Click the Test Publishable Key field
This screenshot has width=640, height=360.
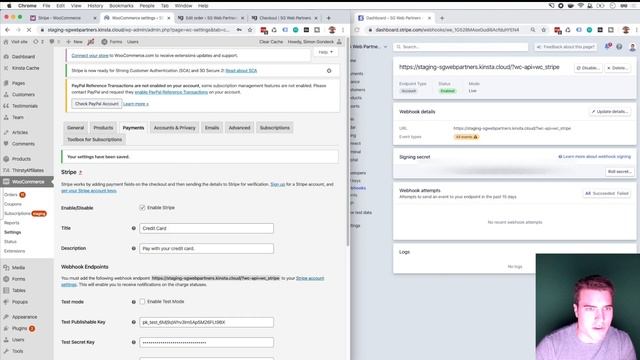[x=207, y=322]
